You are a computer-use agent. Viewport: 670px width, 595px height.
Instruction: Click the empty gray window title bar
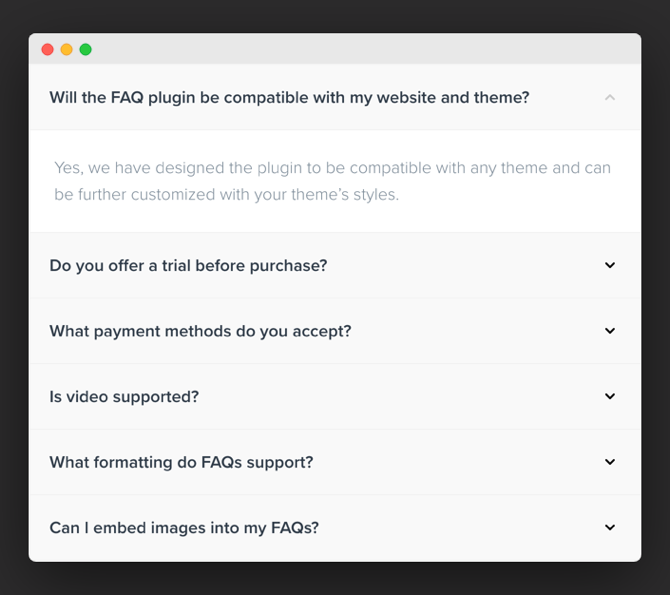(363, 49)
